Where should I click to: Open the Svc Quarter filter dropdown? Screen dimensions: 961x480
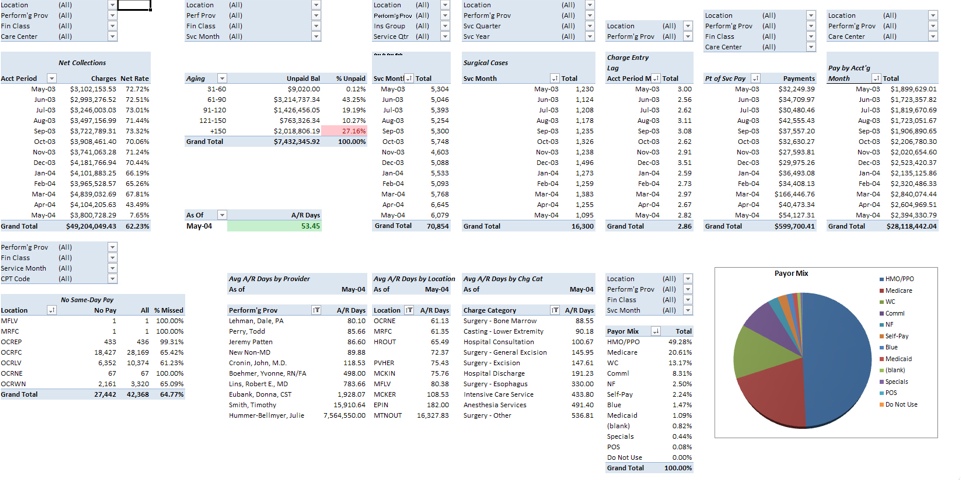click(x=590, y=26)
